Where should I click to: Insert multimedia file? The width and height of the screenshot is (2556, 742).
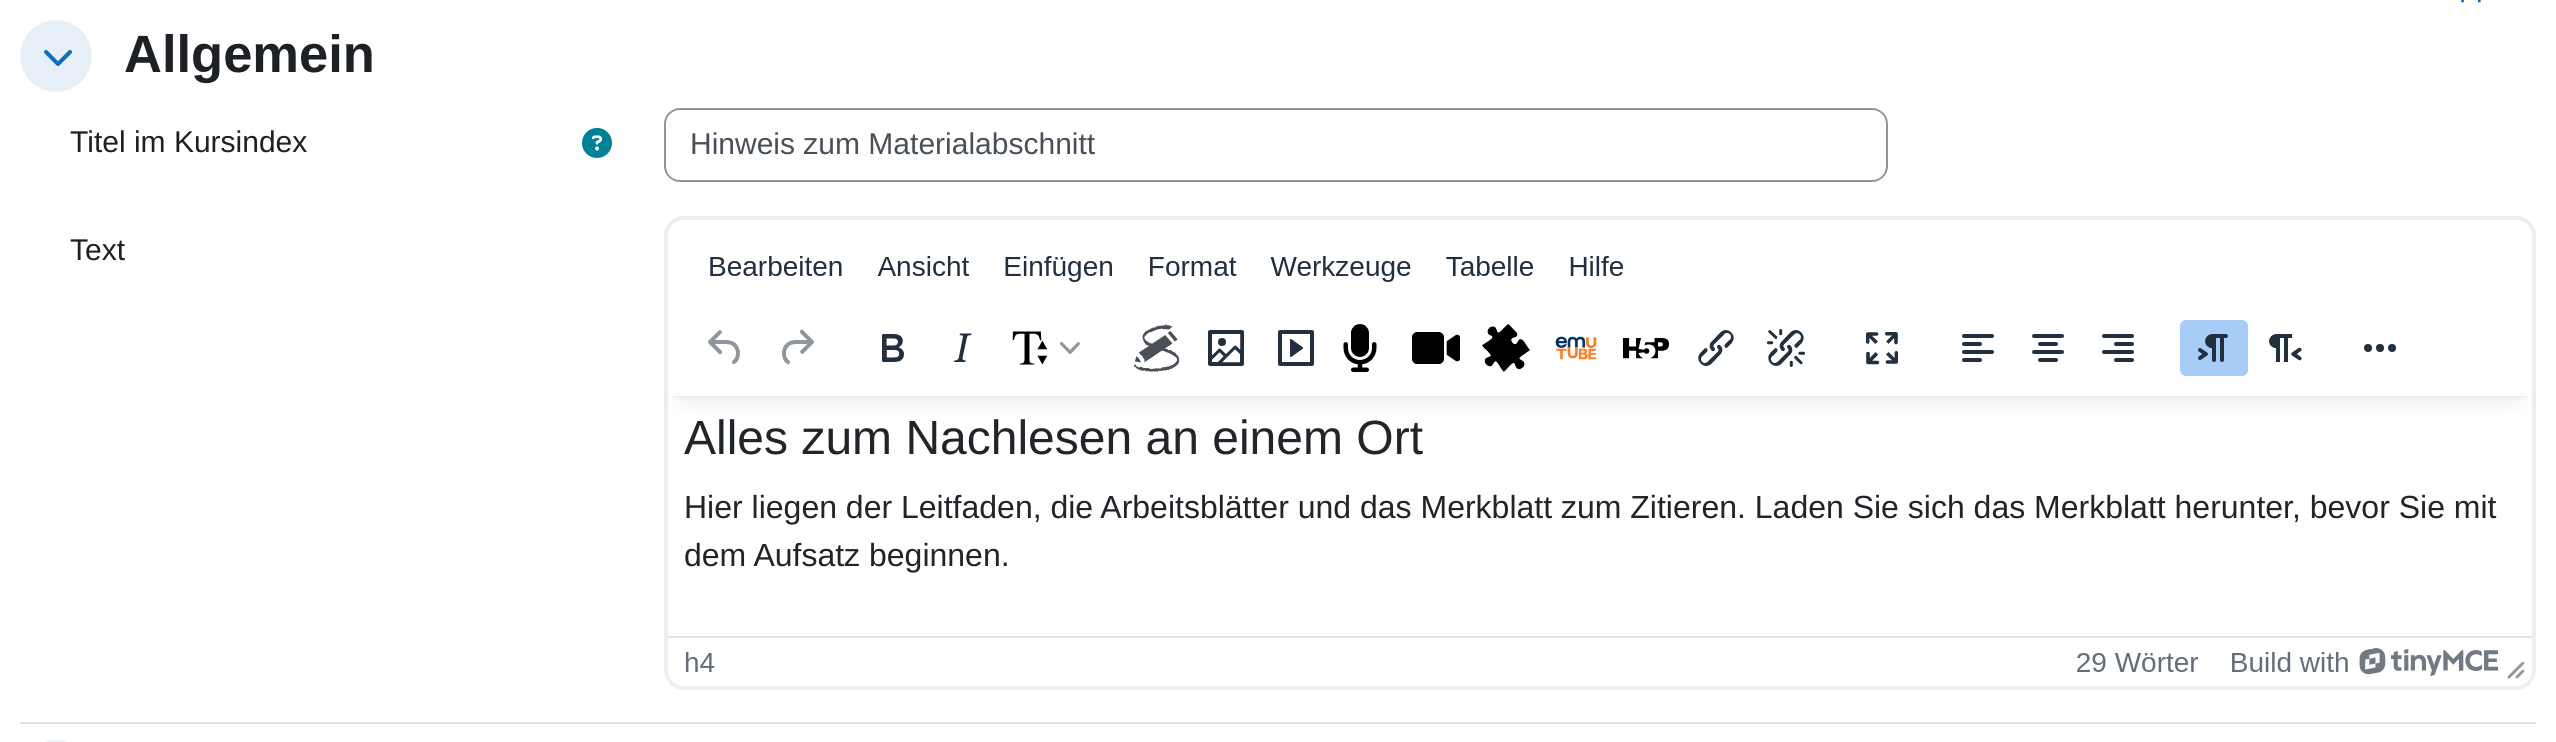tap(1296, 348)
